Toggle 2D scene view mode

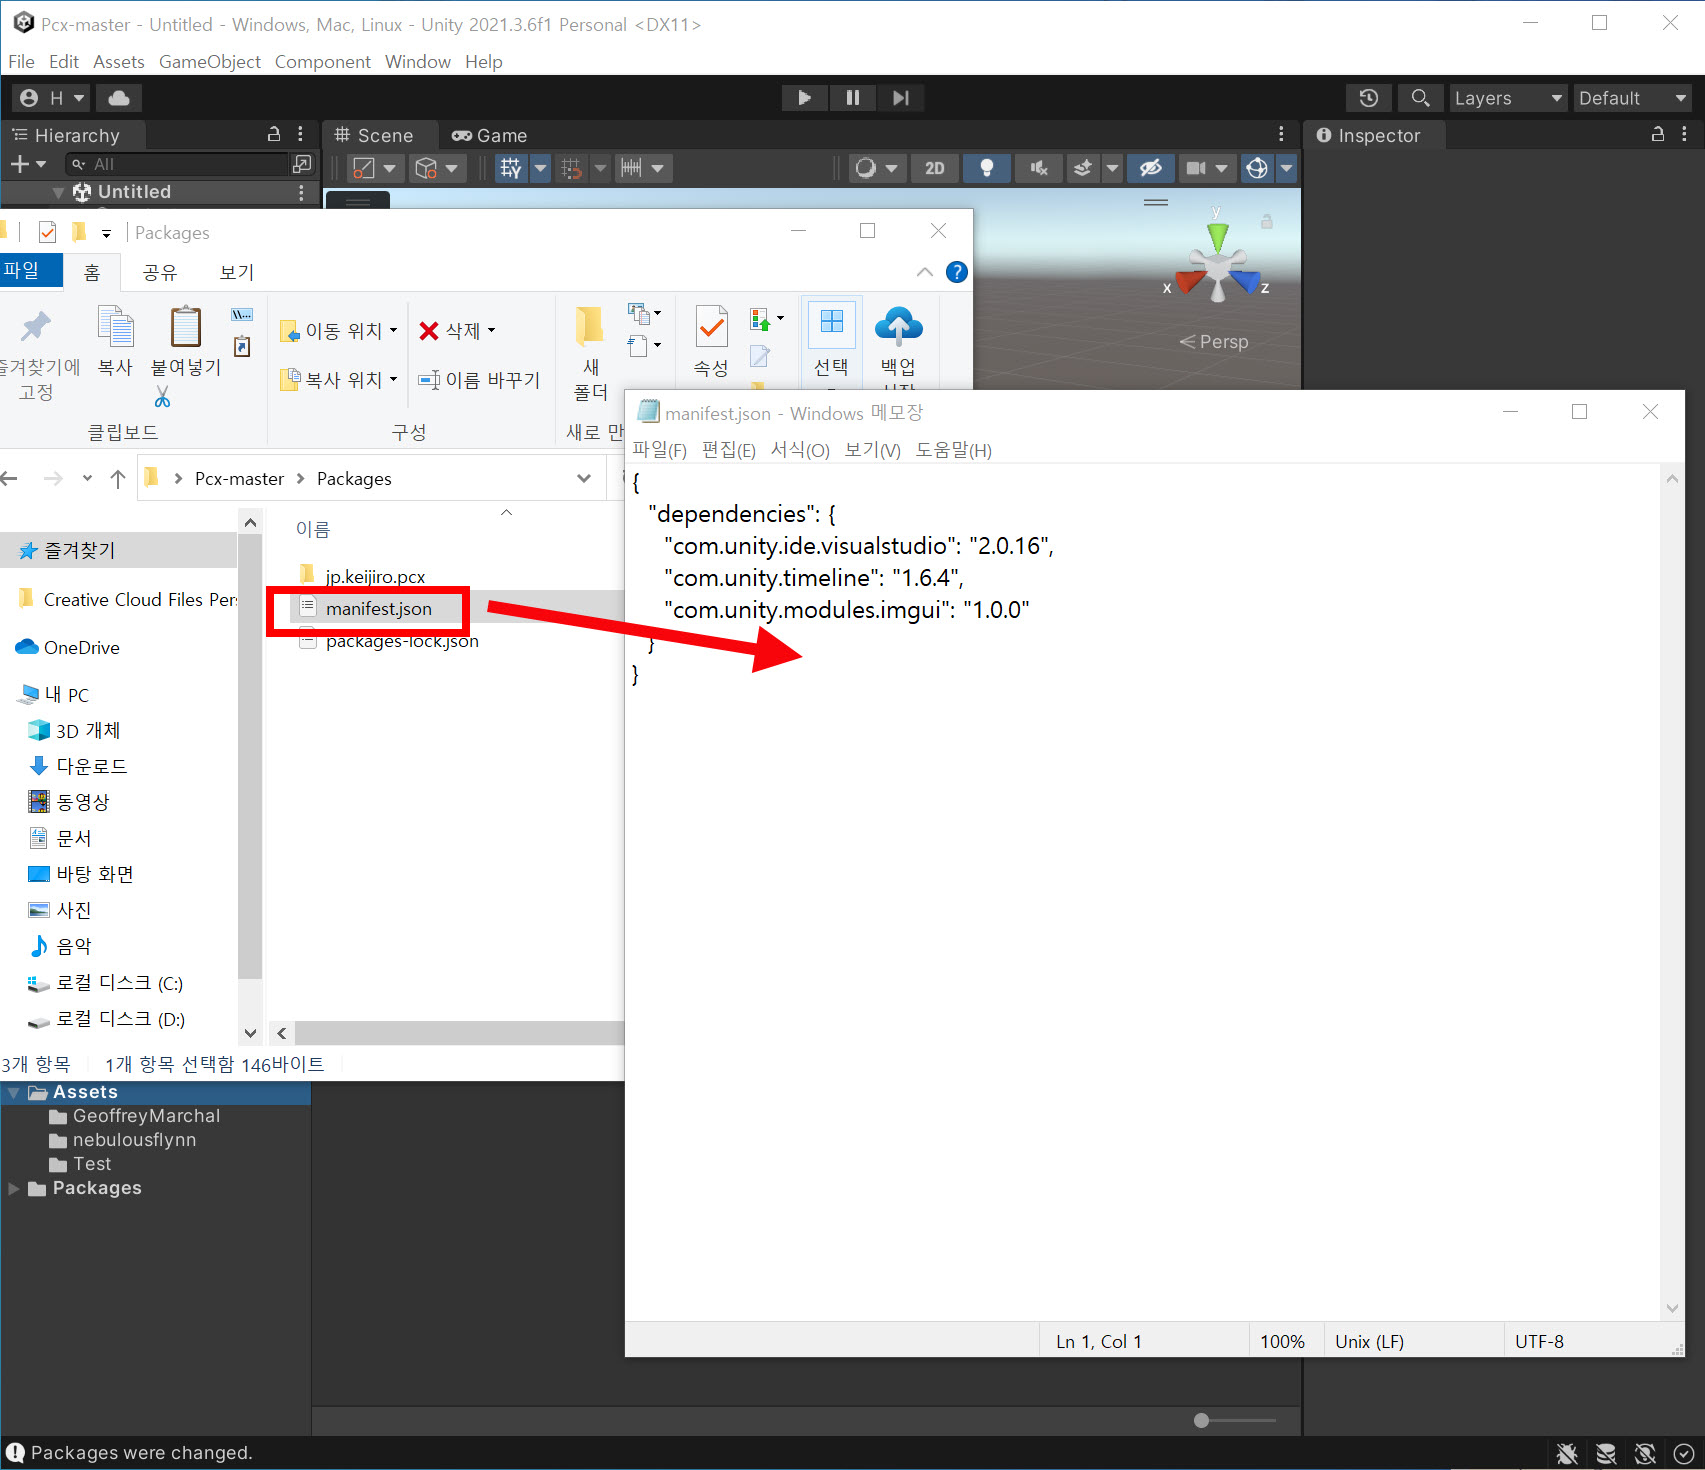coord(934,168)
